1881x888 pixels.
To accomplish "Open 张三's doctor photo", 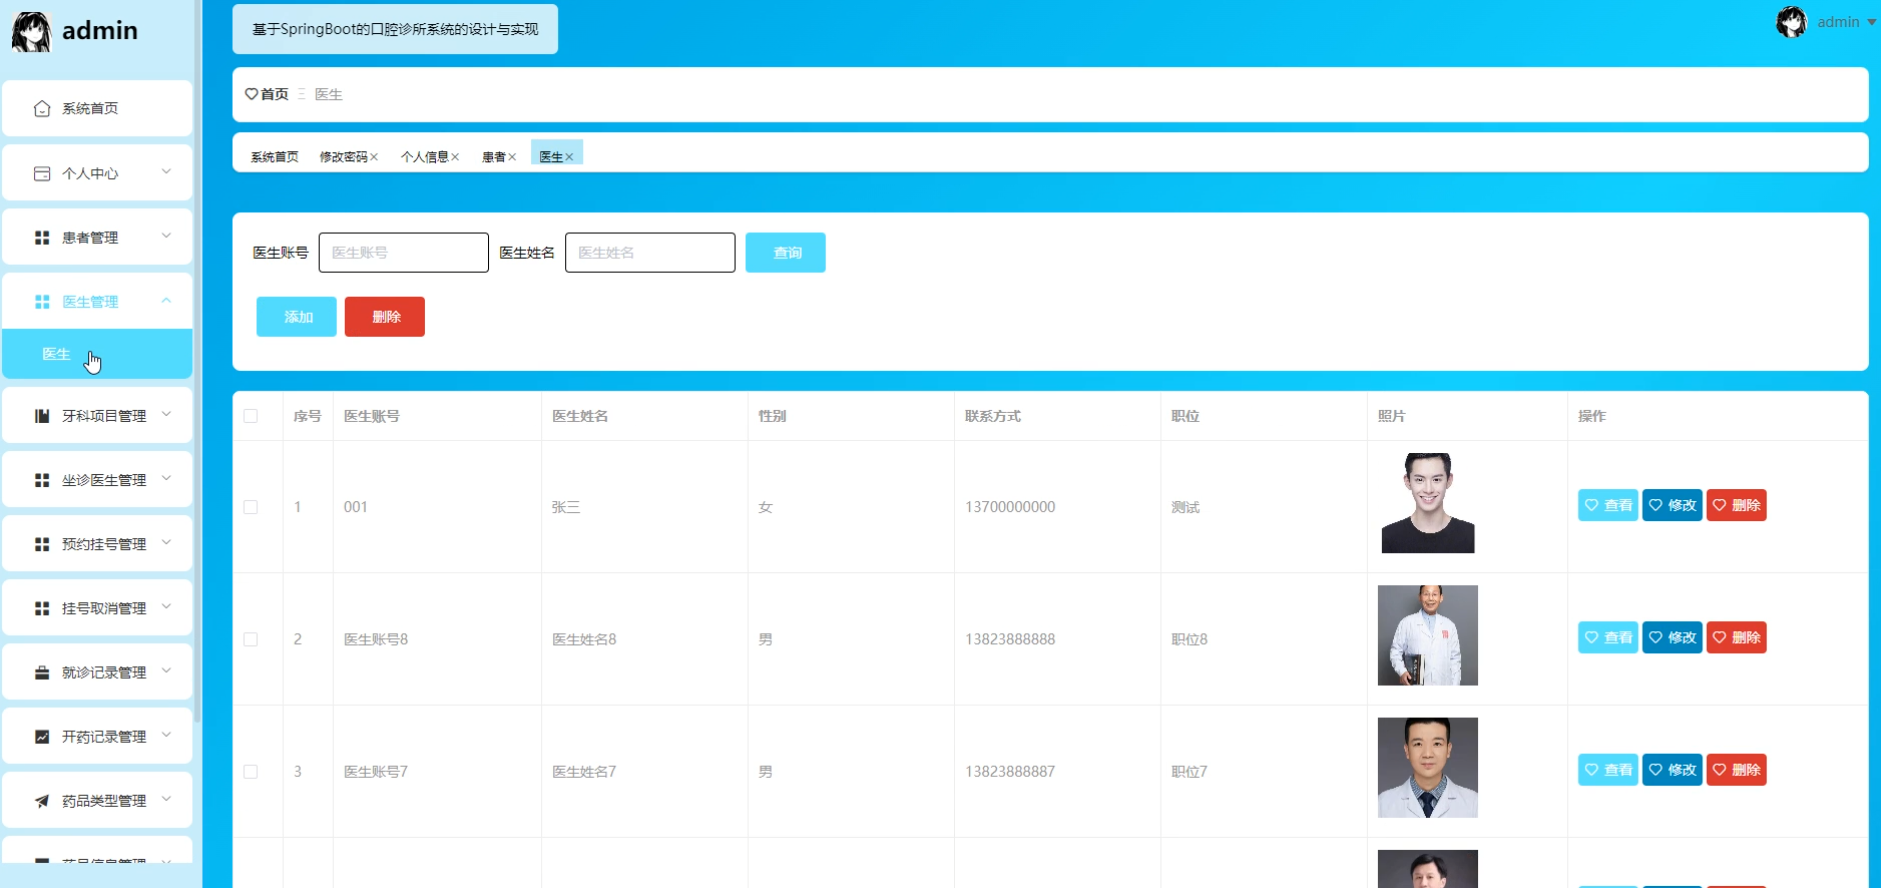I will (1428, 503).
